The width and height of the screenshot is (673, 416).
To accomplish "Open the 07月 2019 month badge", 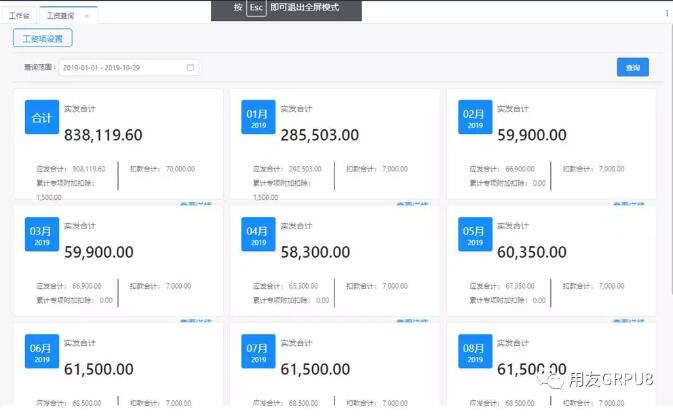I will [258, 352].
